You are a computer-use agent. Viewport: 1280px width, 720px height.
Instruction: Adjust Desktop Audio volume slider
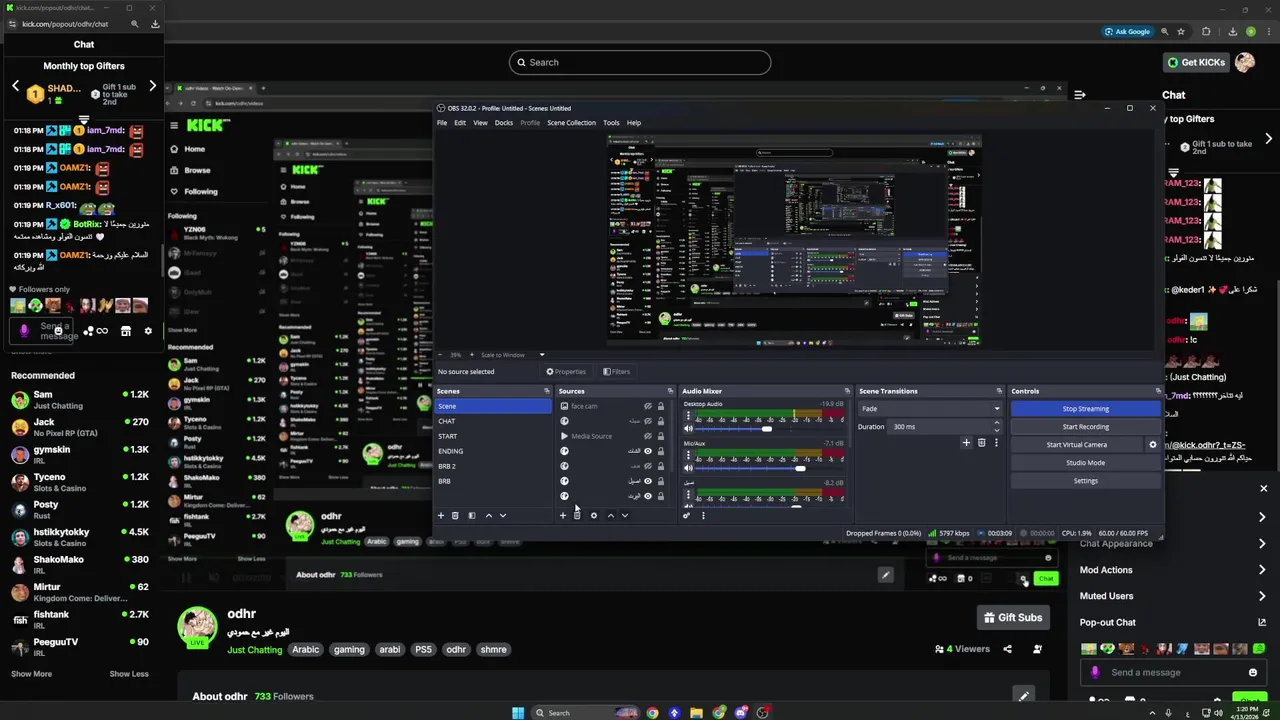[765, 429]
